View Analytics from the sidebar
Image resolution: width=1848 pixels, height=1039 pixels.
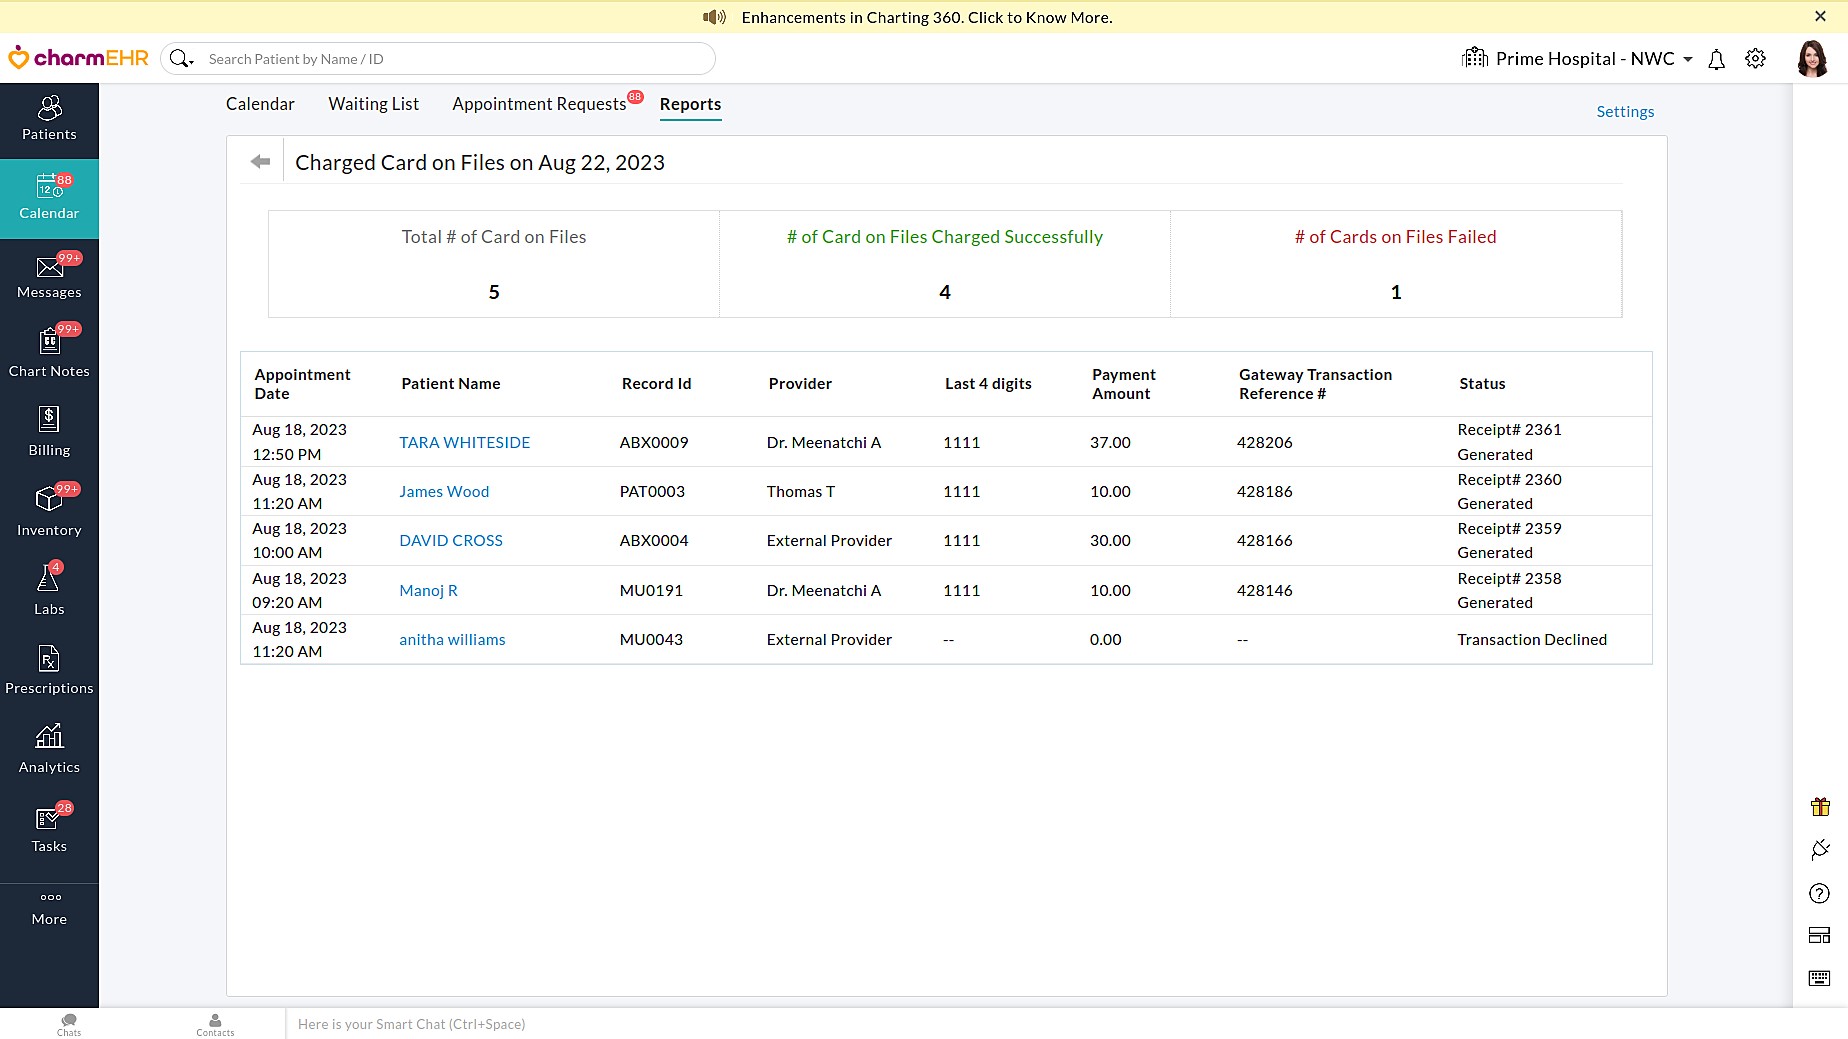pyautogui.click(x=49, y=748)
